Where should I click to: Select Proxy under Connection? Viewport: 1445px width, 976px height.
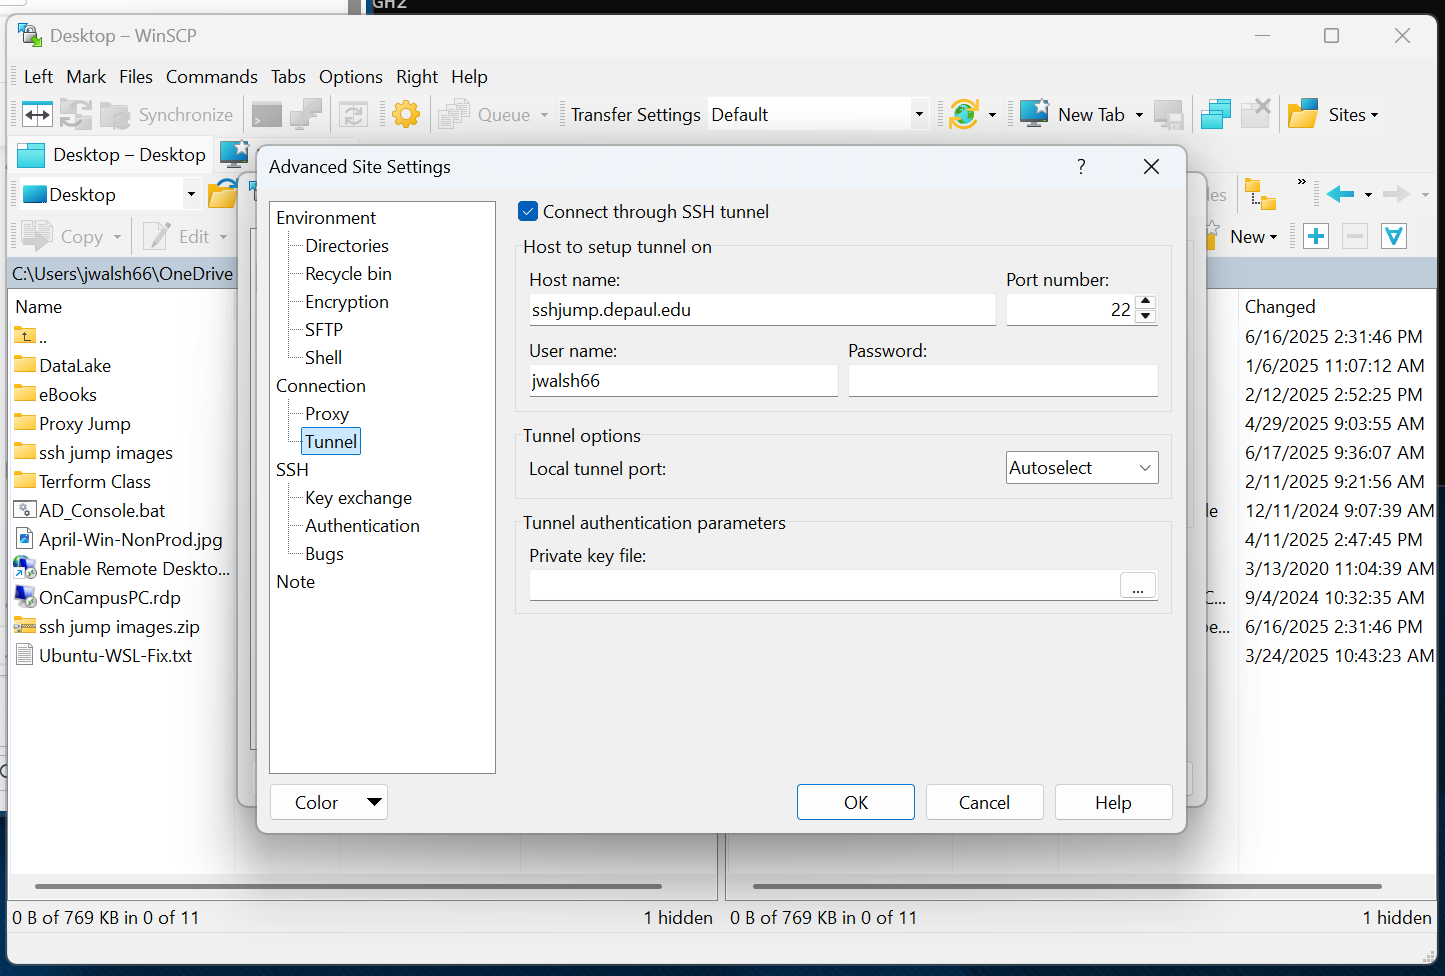click(327, 414)
